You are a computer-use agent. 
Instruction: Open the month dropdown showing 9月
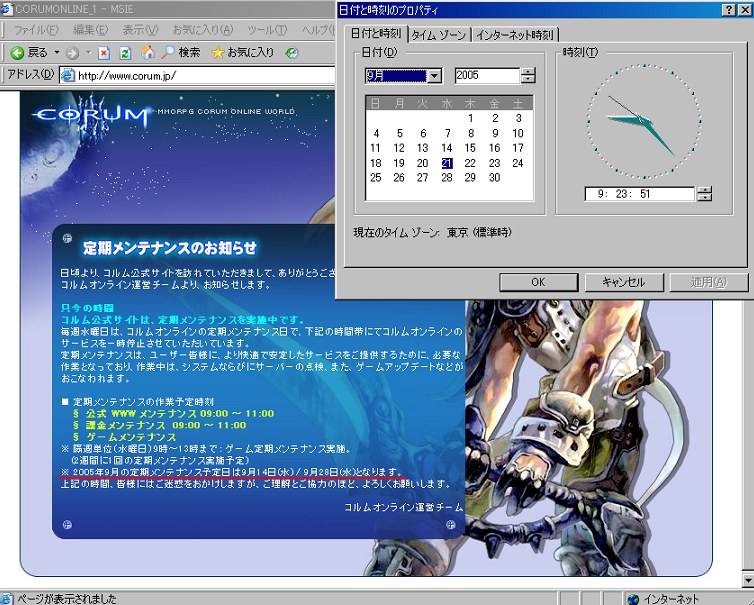point(434,76)
